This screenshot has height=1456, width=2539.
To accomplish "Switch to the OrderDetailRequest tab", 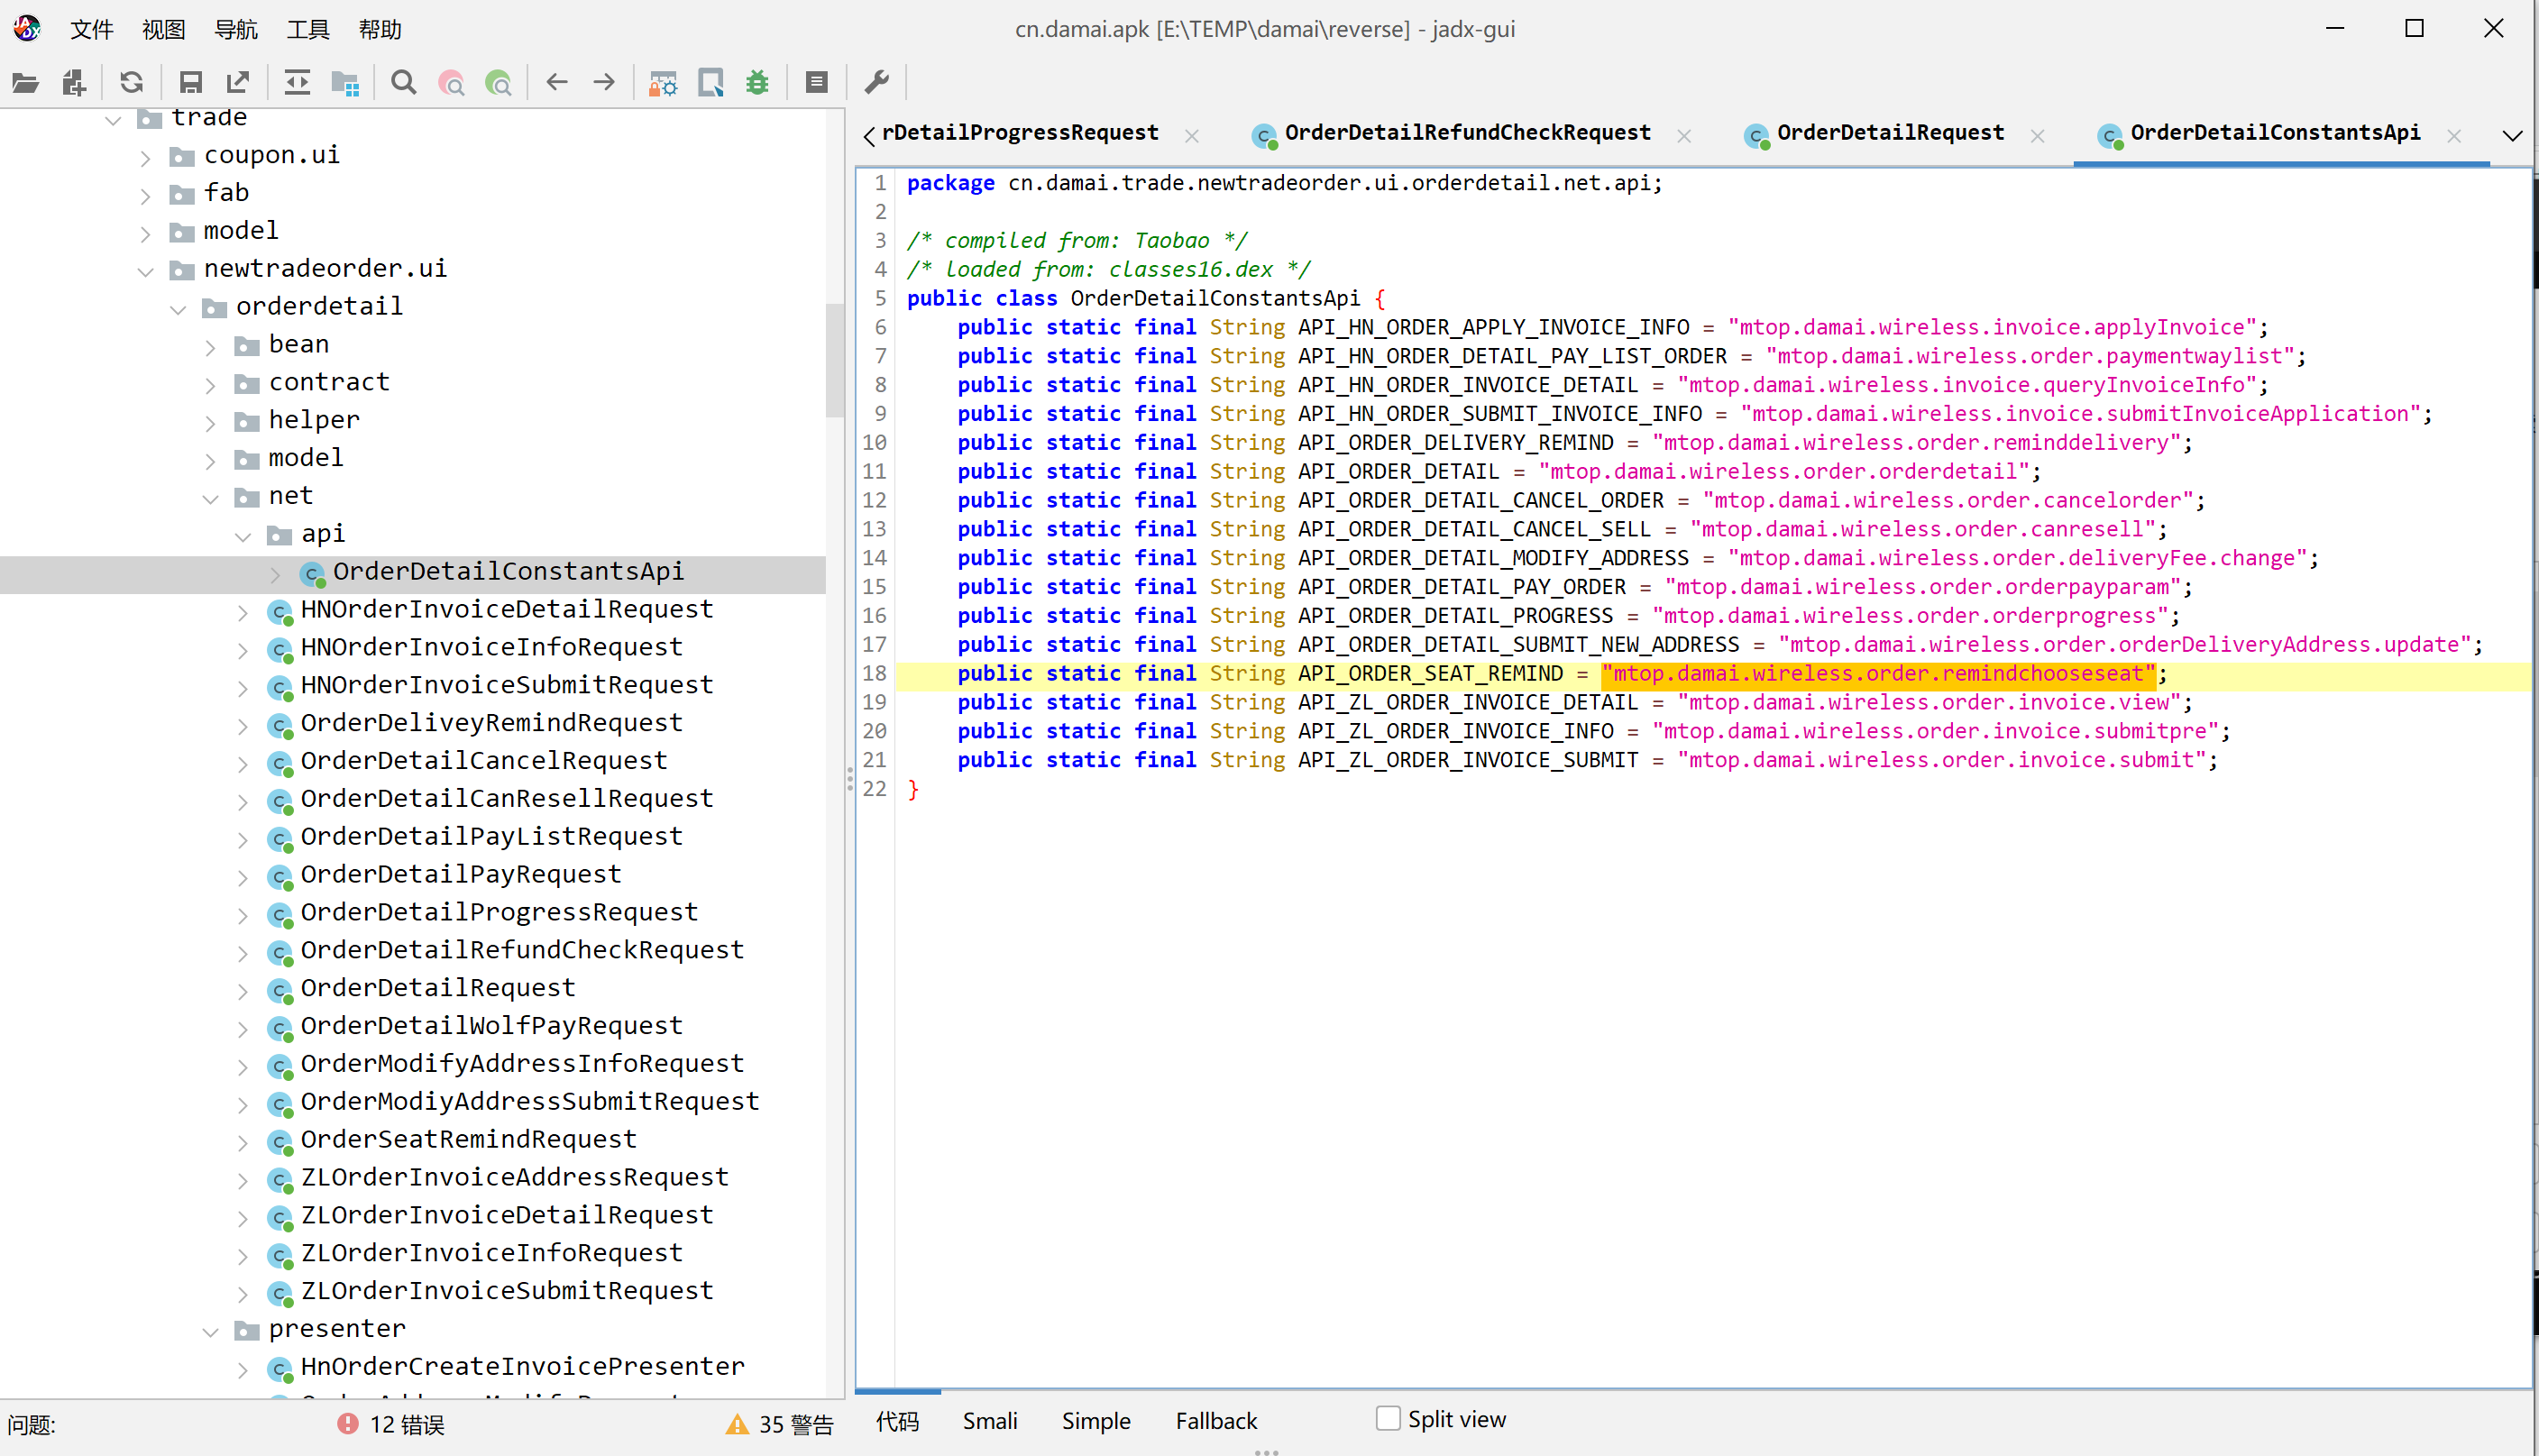I will click(1888, 133).
